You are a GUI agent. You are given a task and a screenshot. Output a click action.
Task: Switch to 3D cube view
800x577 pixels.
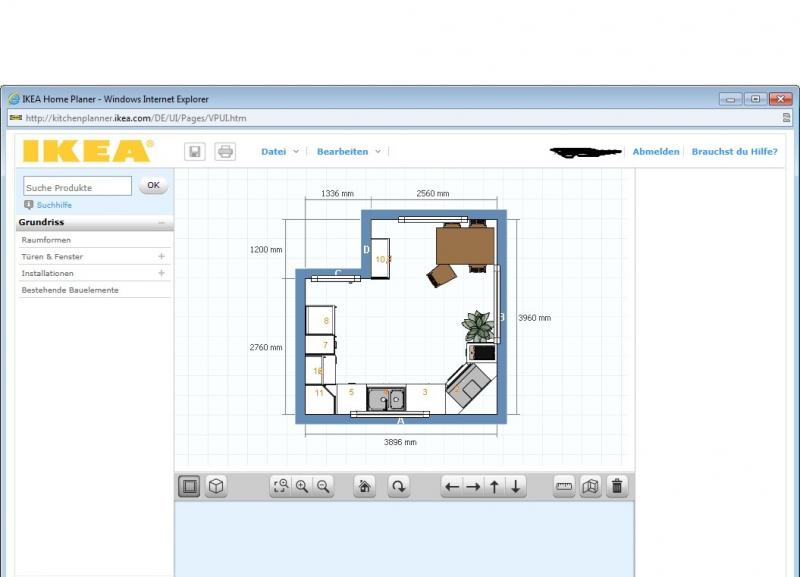pyautogui.click(x=215, y=487)
